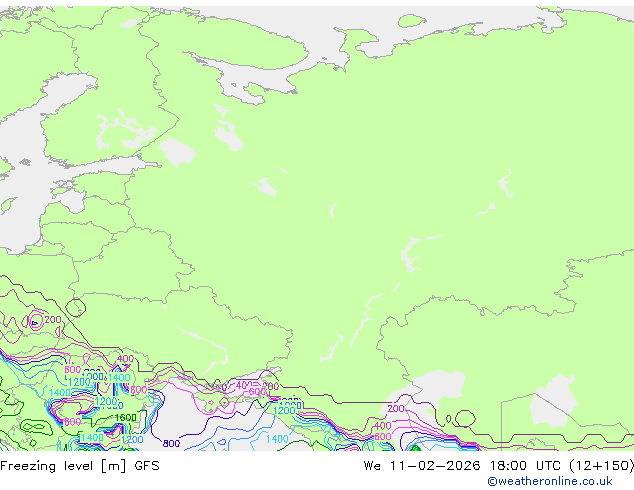Open the ©weatheronline.co.uk credit link
This screenshot has width=634, height=490.
click(x=550, y=481)
